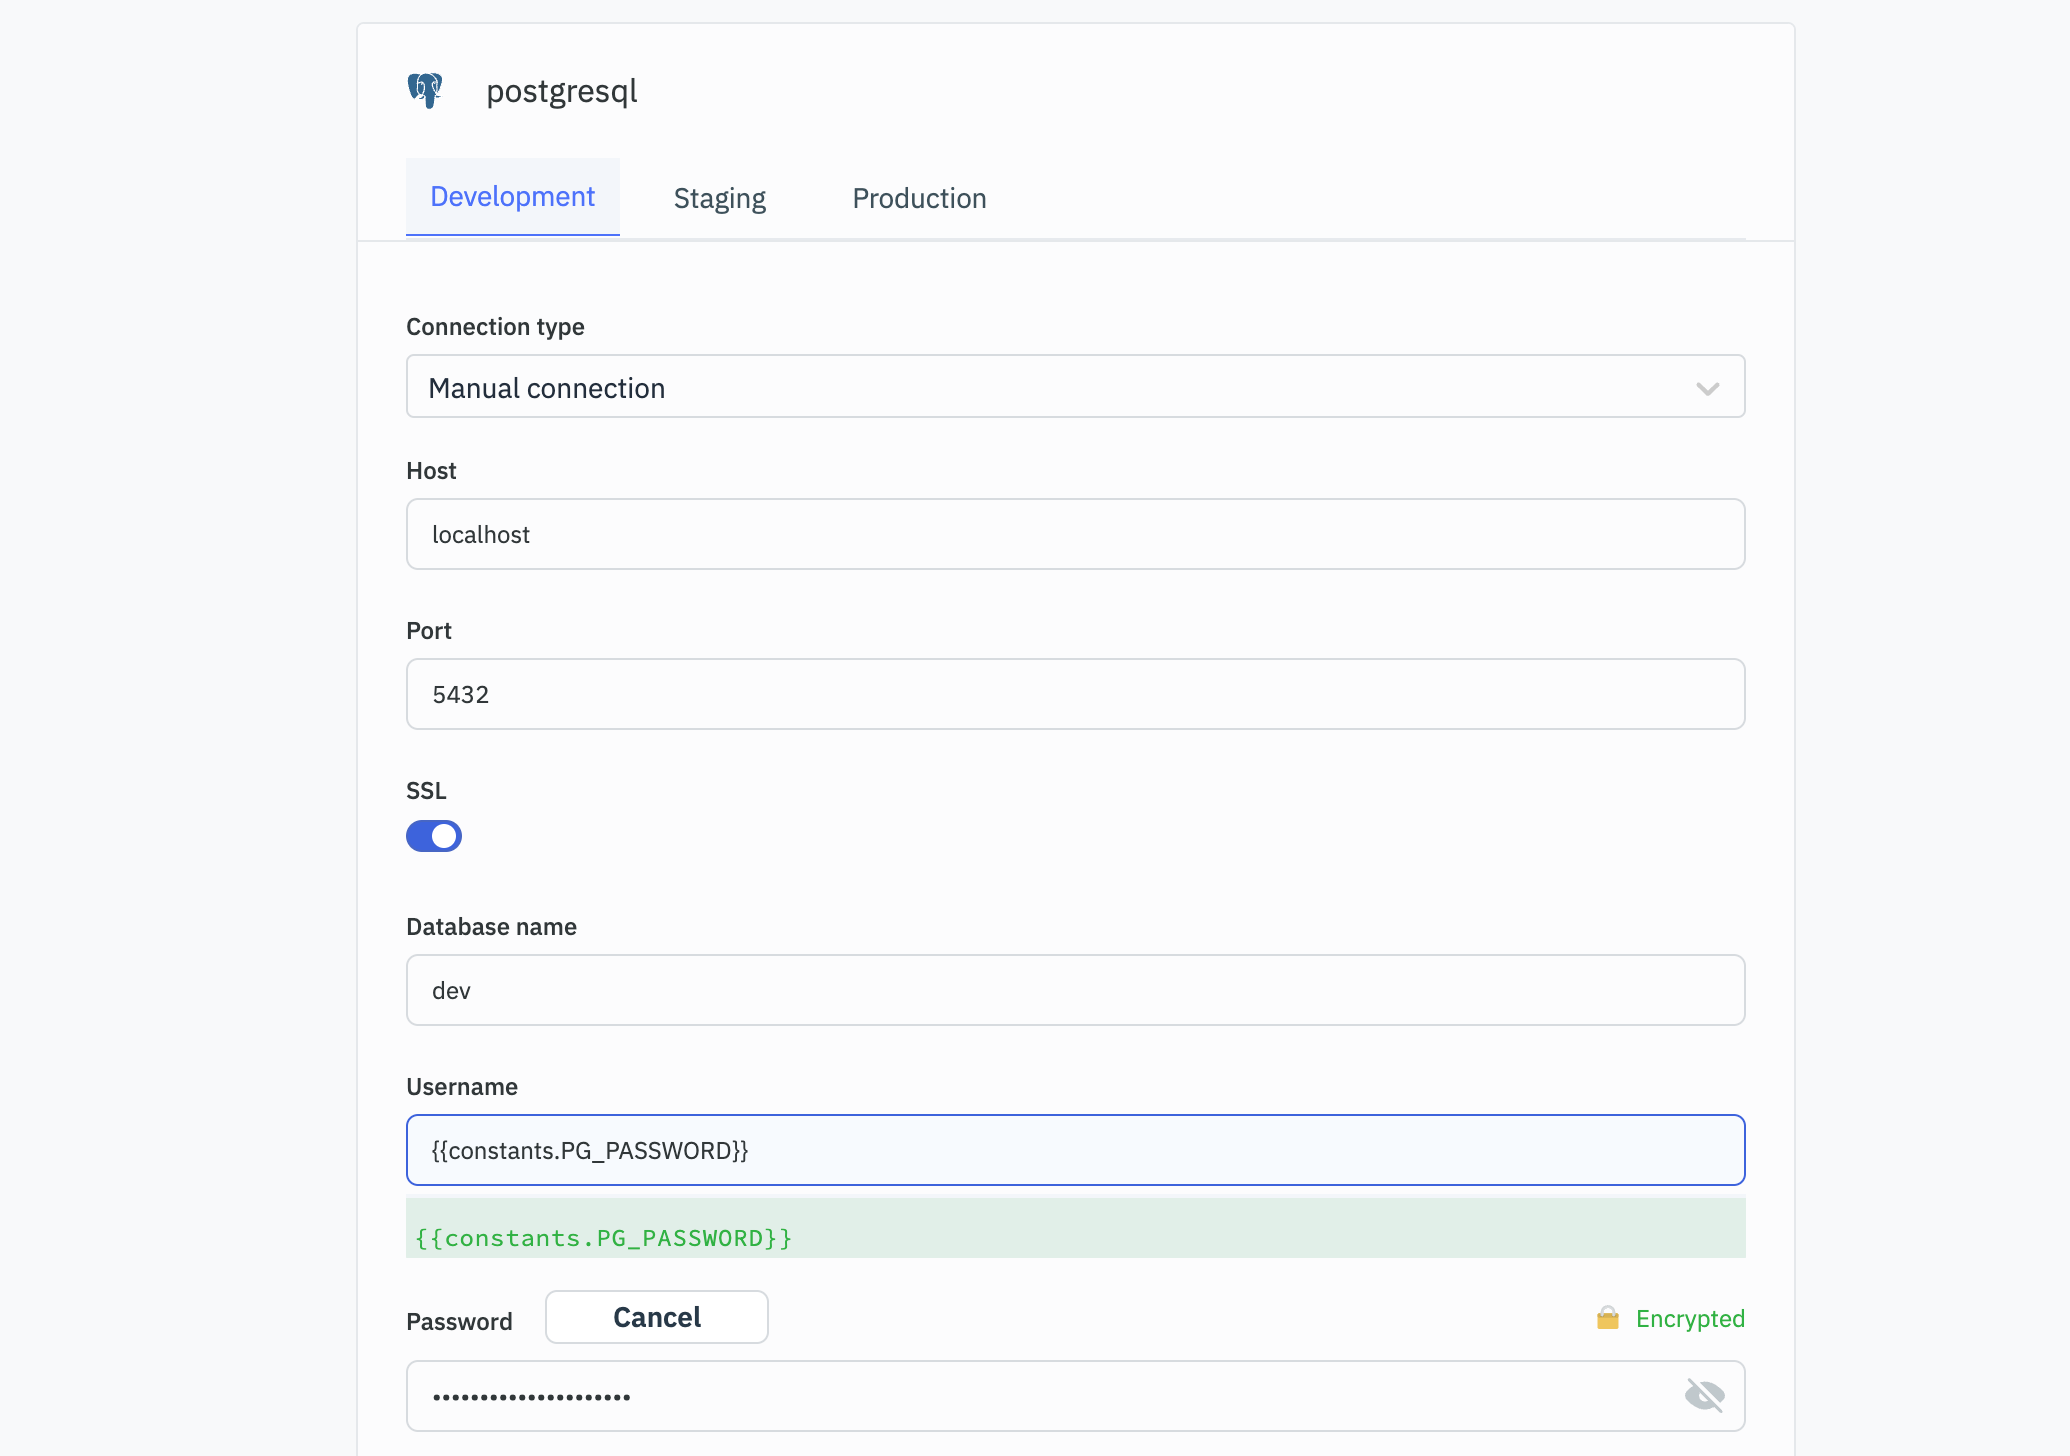The height and width of the screenshot is (1456, 2070).
Task: Click the Database name field
Action: coord(1075,991)
